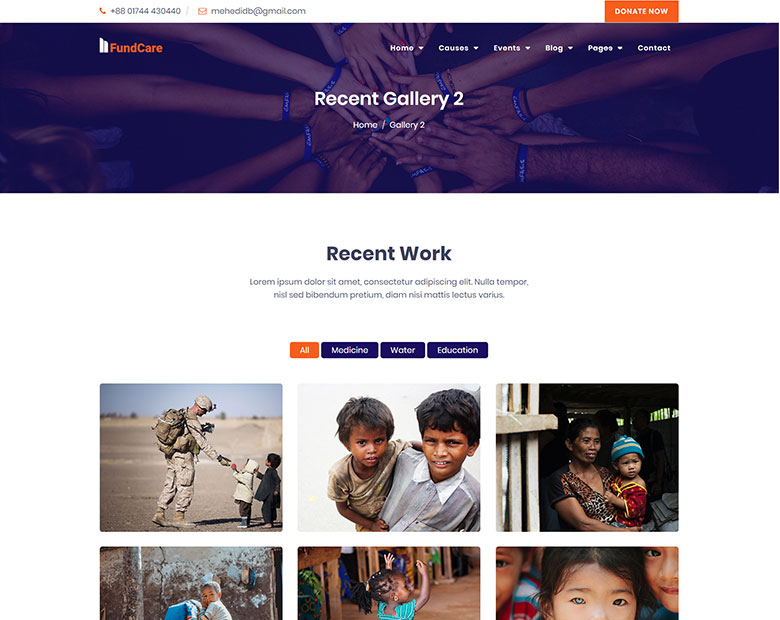The image size is (780, 620).
Task: Click the envelope email icon
Action: tap(202, 11)
